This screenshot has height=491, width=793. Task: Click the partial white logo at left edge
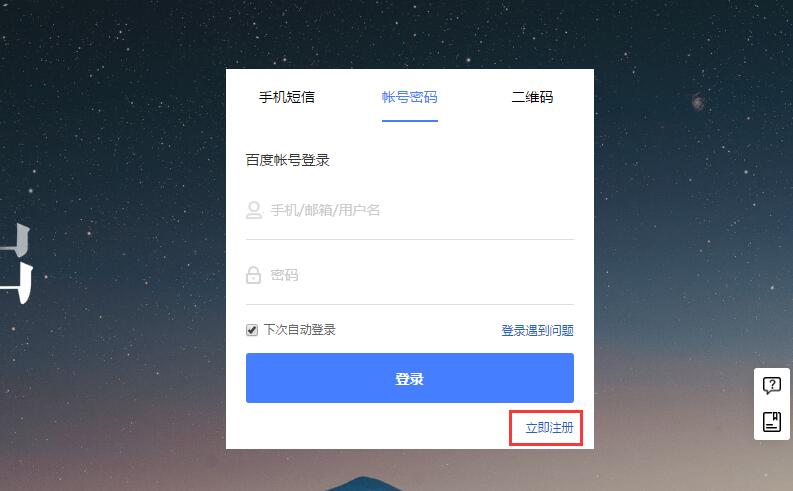[x=17, y=263]
